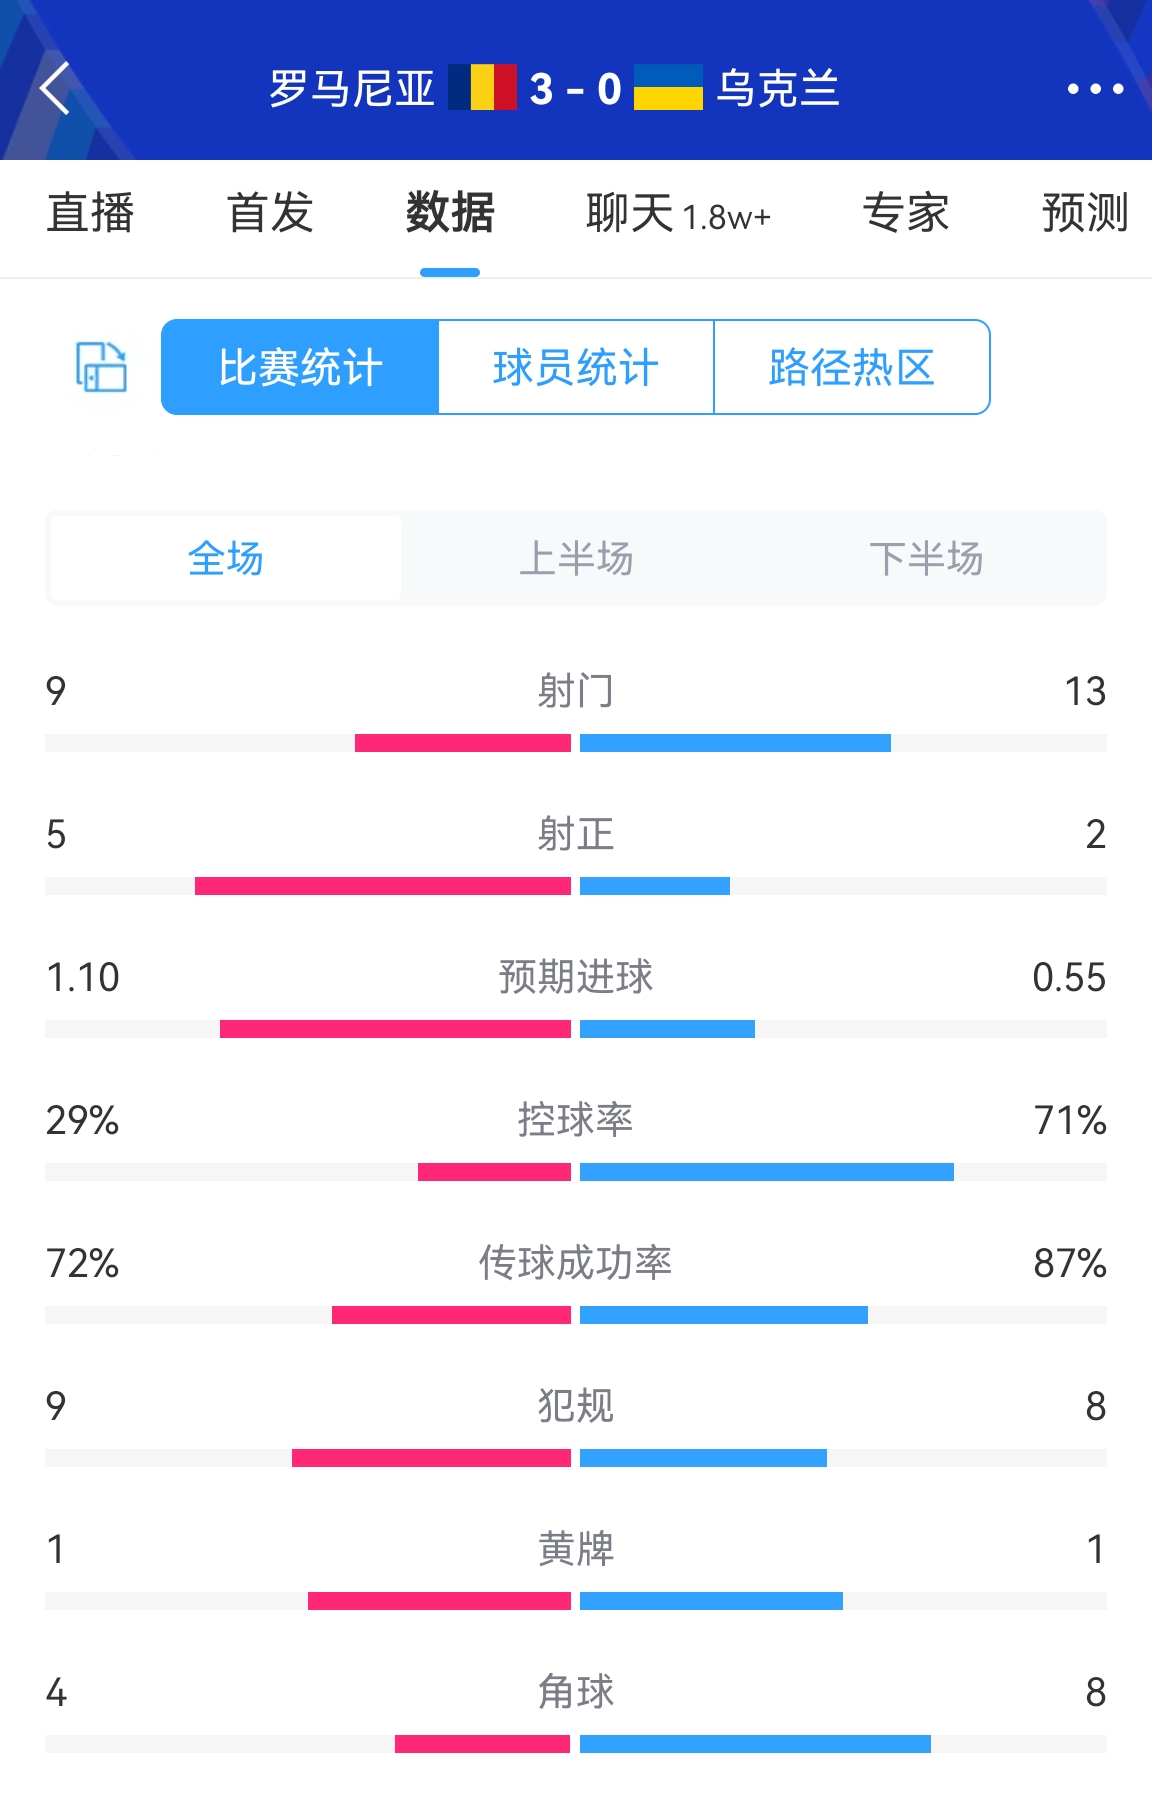Select 球员统计 segment

coord(576,367)
